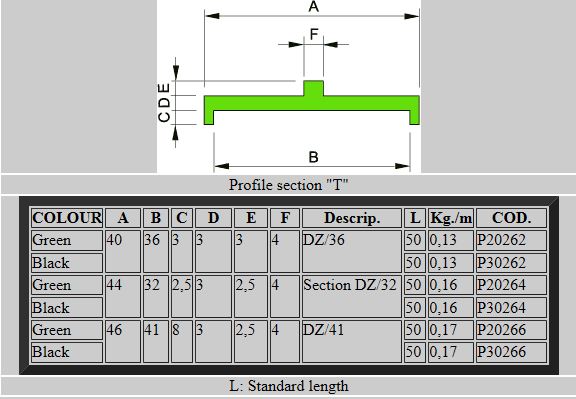Select product code P30262
Image resolution: width=576 pixels, height=399 pixels.
tap(501, 263)
